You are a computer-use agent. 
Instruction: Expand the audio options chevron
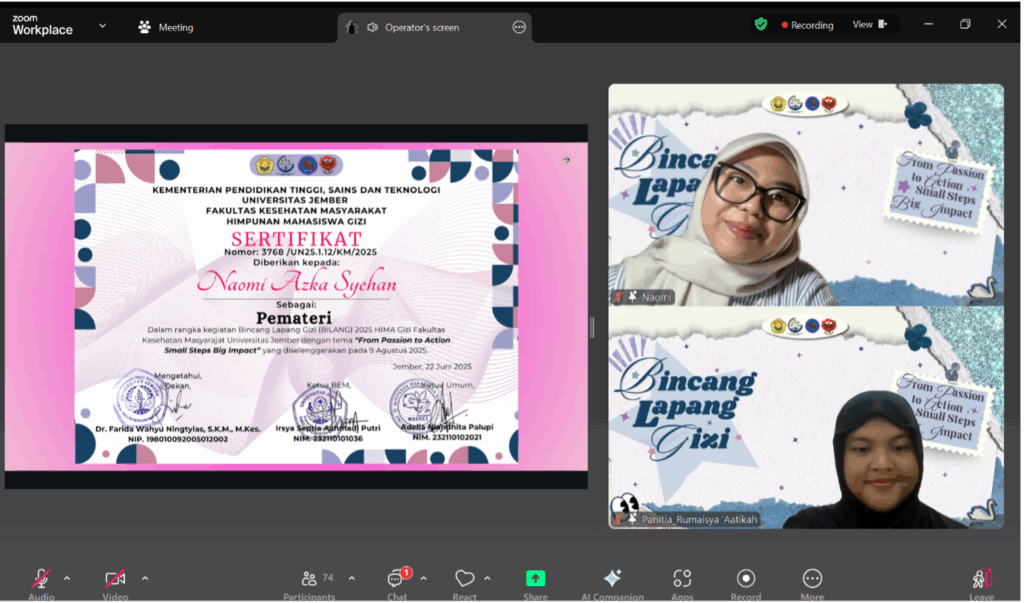click(x=67, y=578)
